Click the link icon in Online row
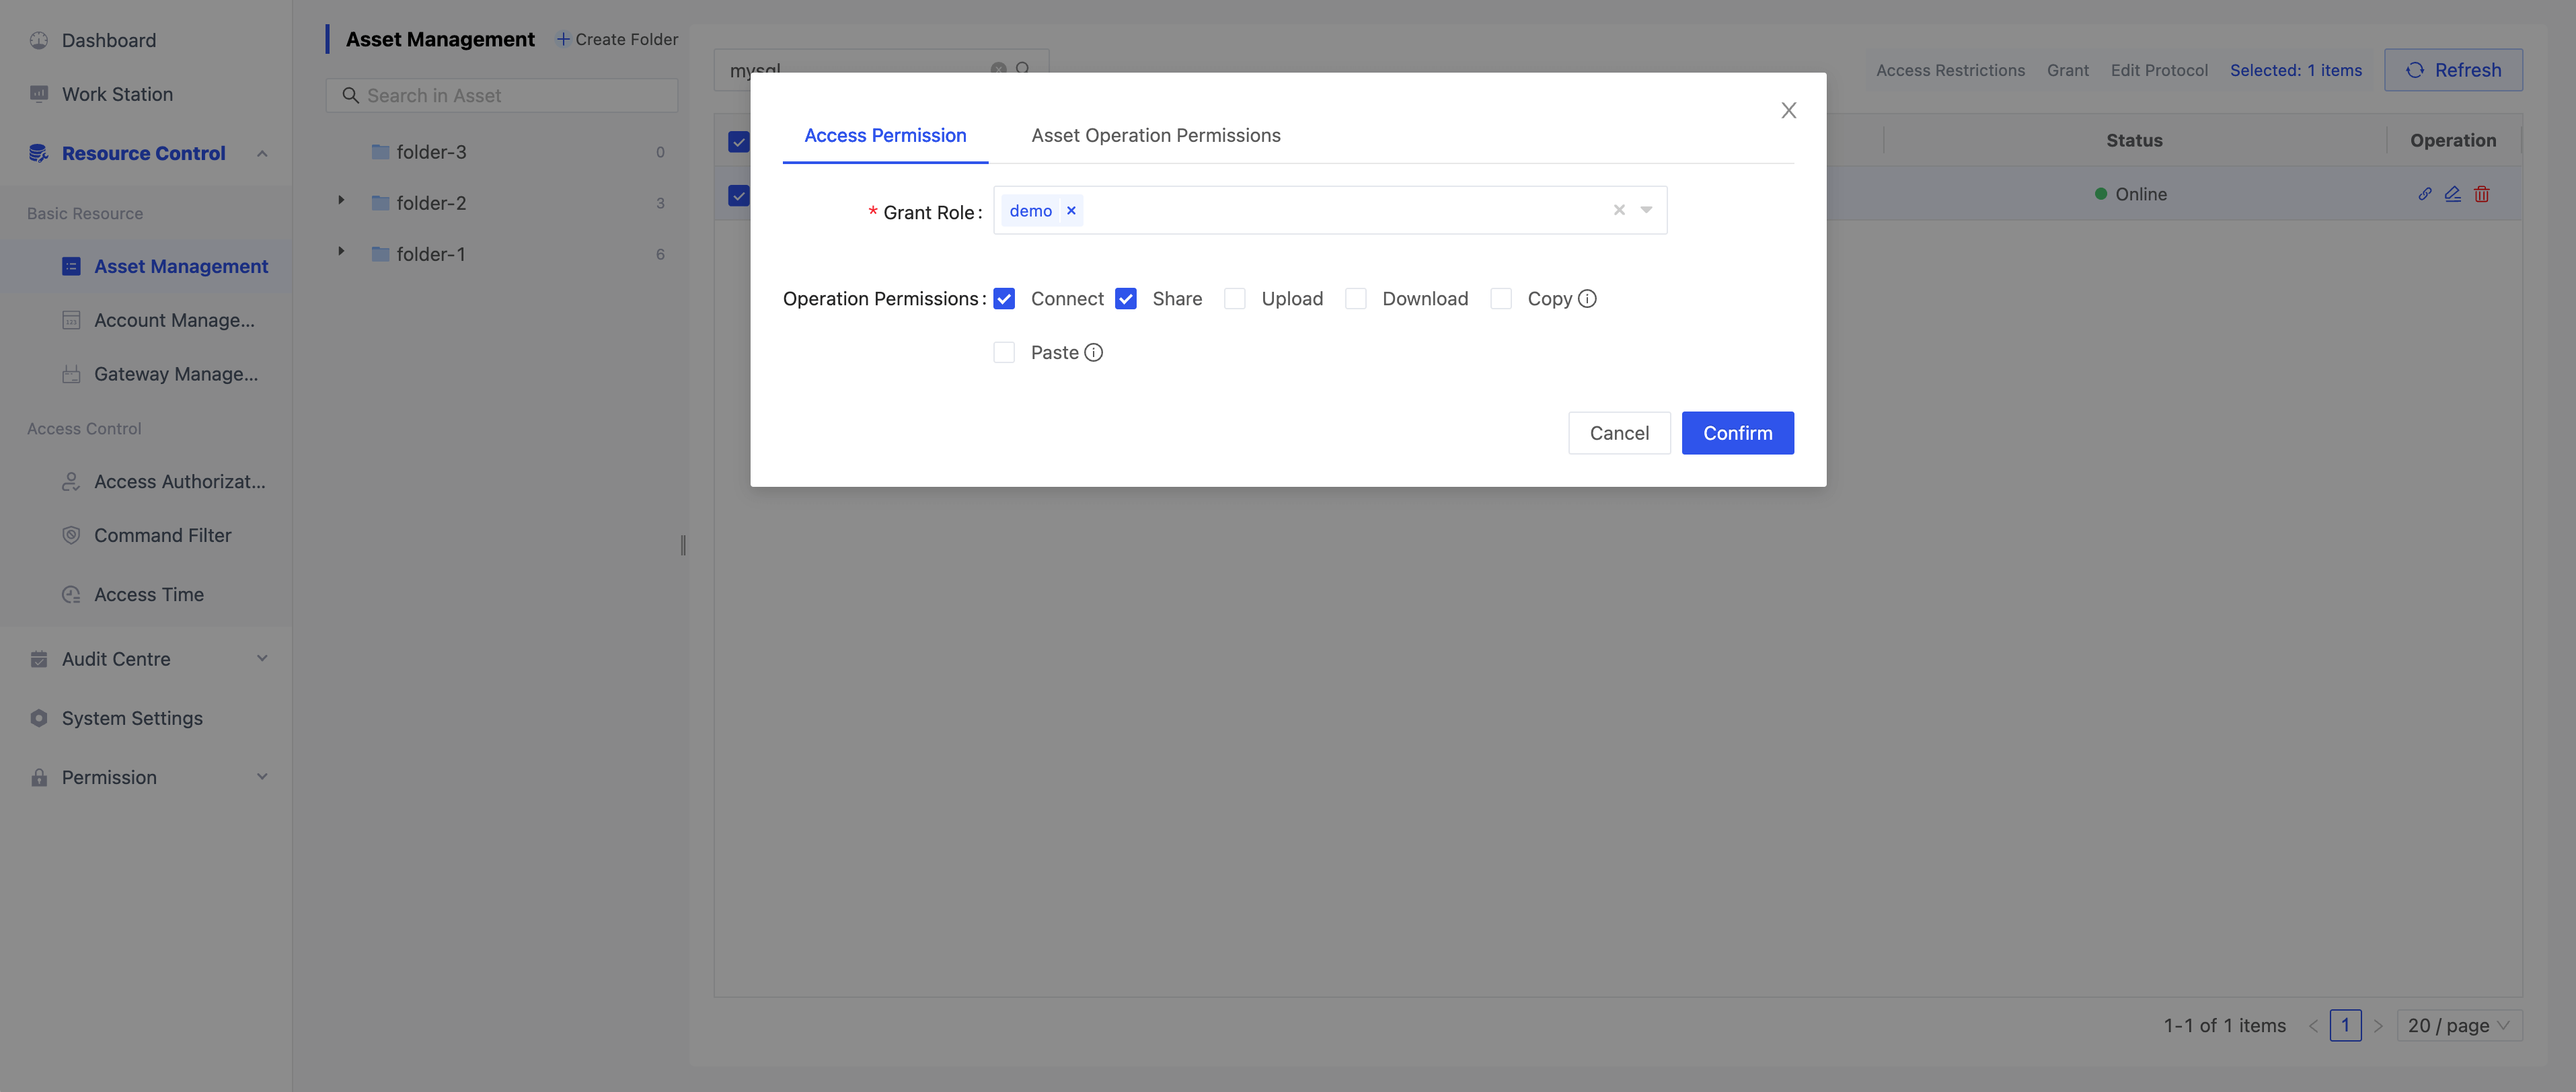This screenshot has height=1092, width=2576. (x=2425, y=194)
